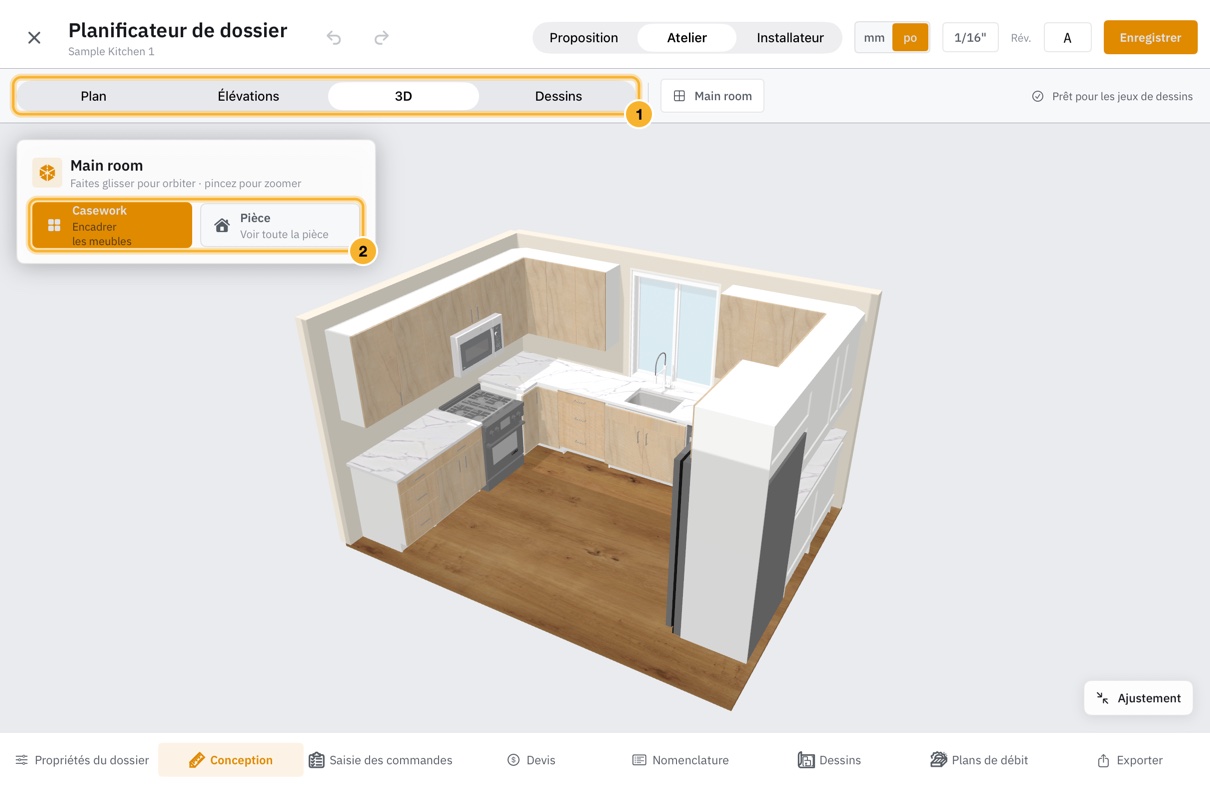Open the Devis section
The height and width of the screenshot is (808, 1210).
coord(531,760)
